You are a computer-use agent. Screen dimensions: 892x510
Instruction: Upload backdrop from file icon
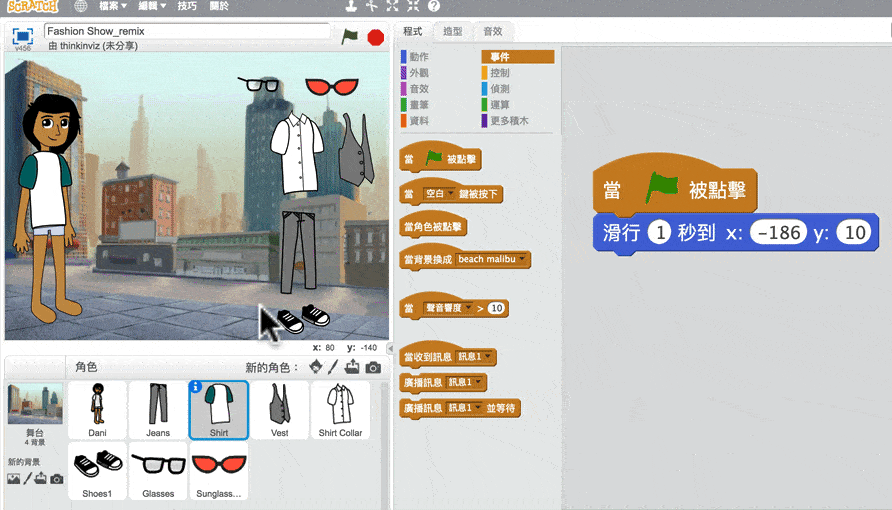tap(40, 479)
